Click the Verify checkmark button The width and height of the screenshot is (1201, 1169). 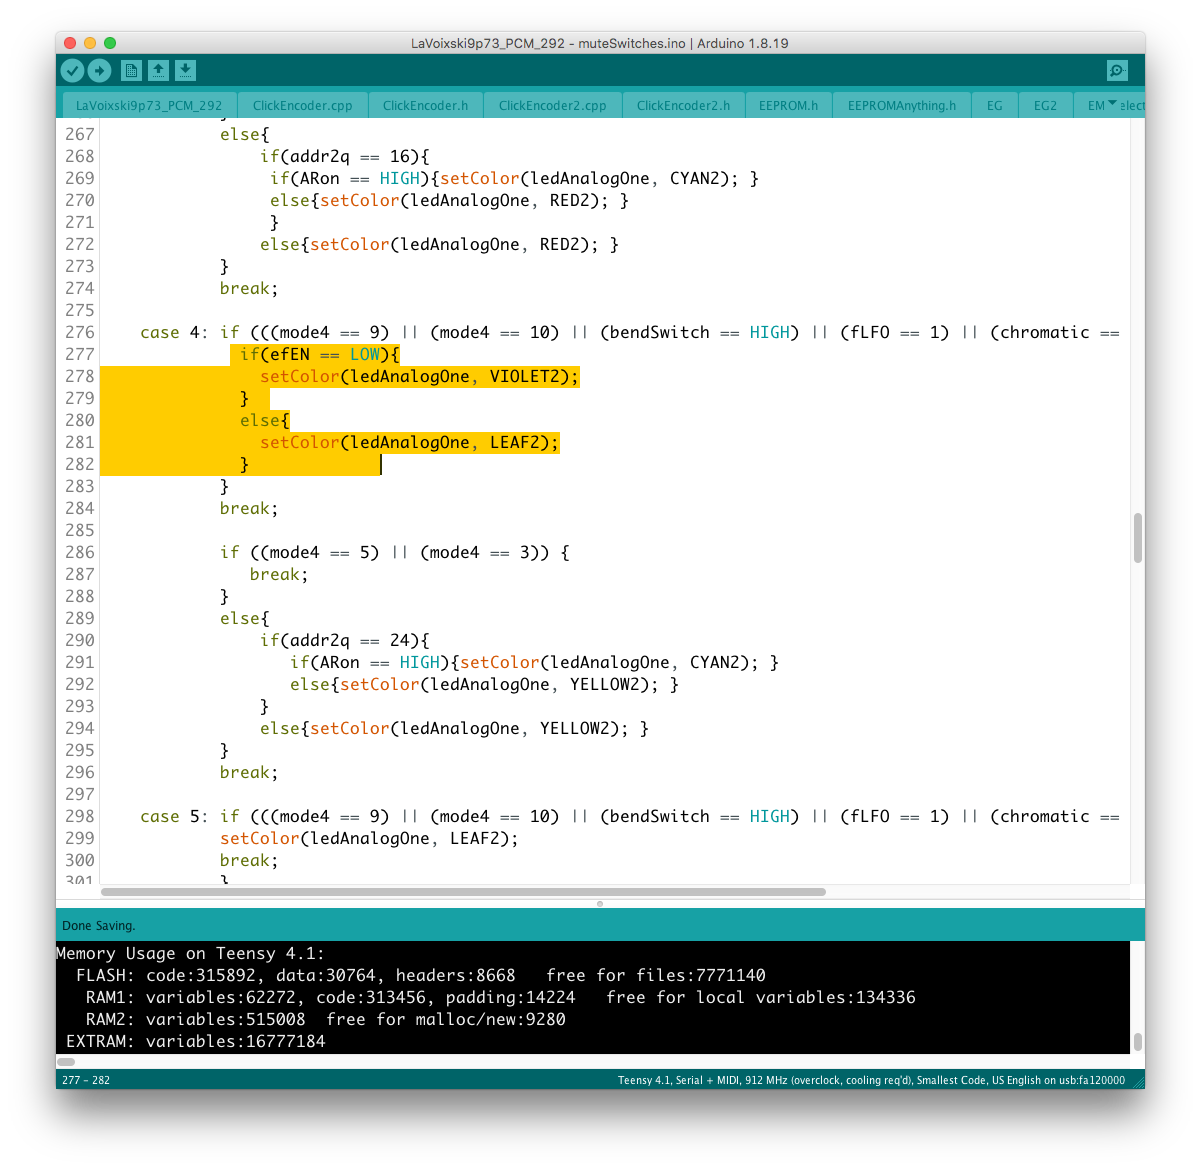72,70
